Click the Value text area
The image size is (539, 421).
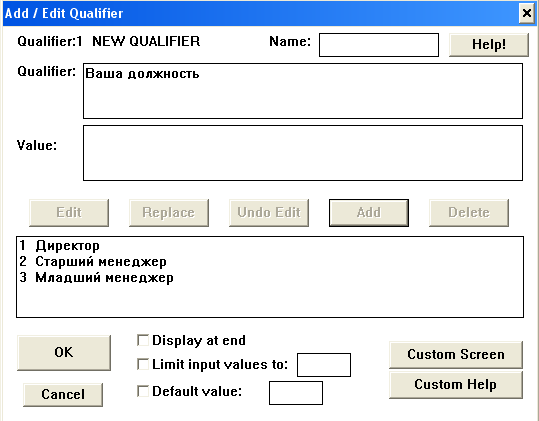click(x=303, y=153)
